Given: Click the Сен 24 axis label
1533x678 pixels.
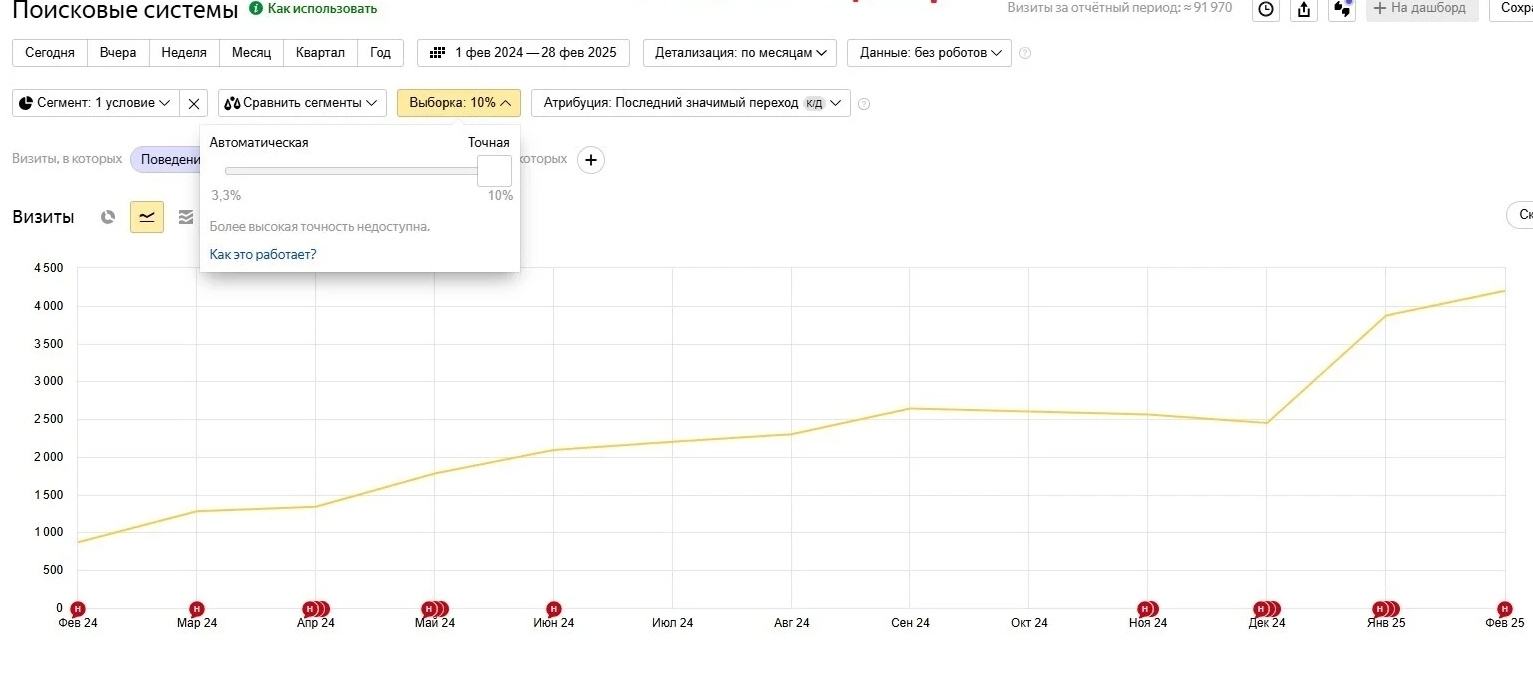Looking at the screenshot, I should click(910, 623).
